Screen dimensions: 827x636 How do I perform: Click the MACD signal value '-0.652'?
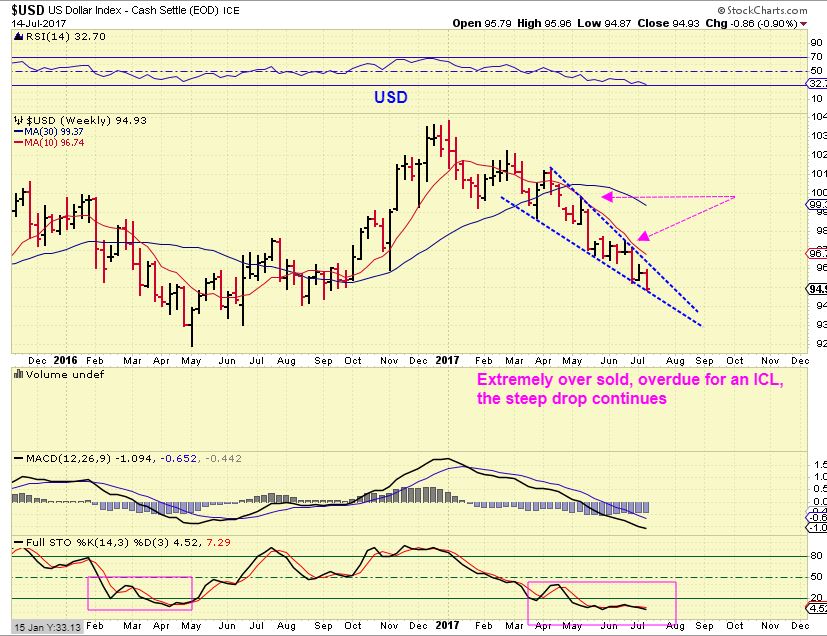pyautogui.click(x=178, y=459)
